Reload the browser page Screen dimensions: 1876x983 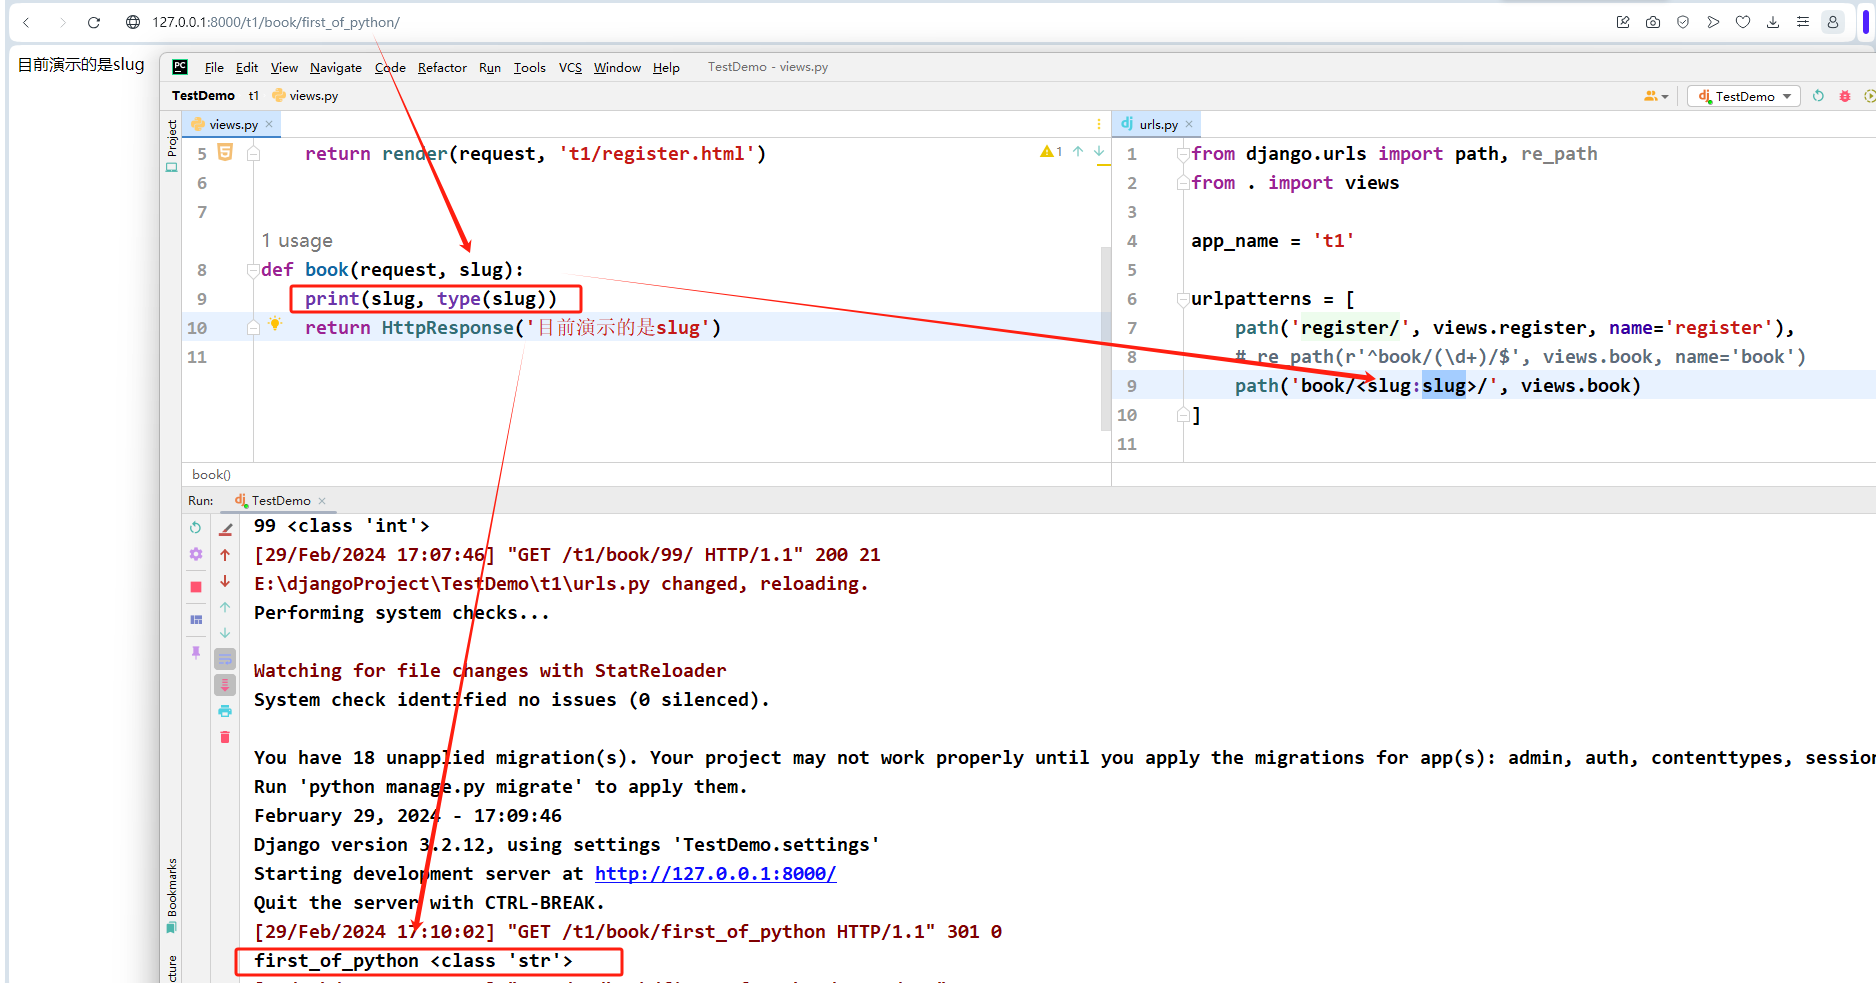click(94, 22)
